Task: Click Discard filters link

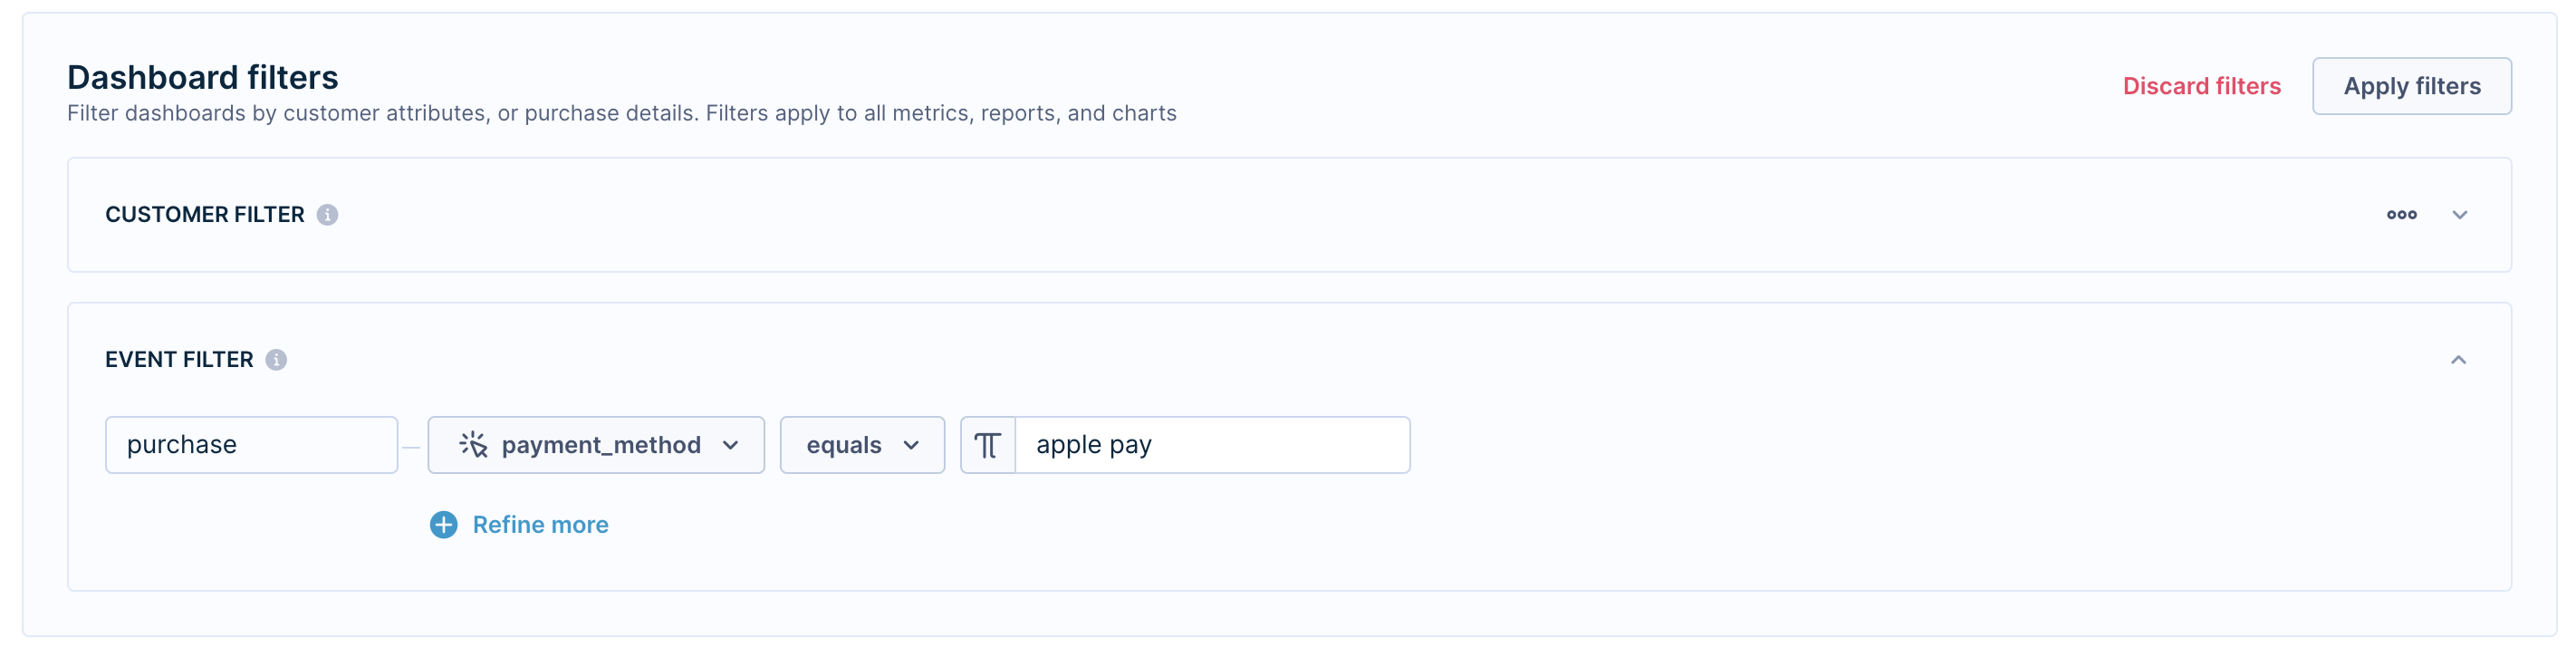Action: [x=2201, y=86]
